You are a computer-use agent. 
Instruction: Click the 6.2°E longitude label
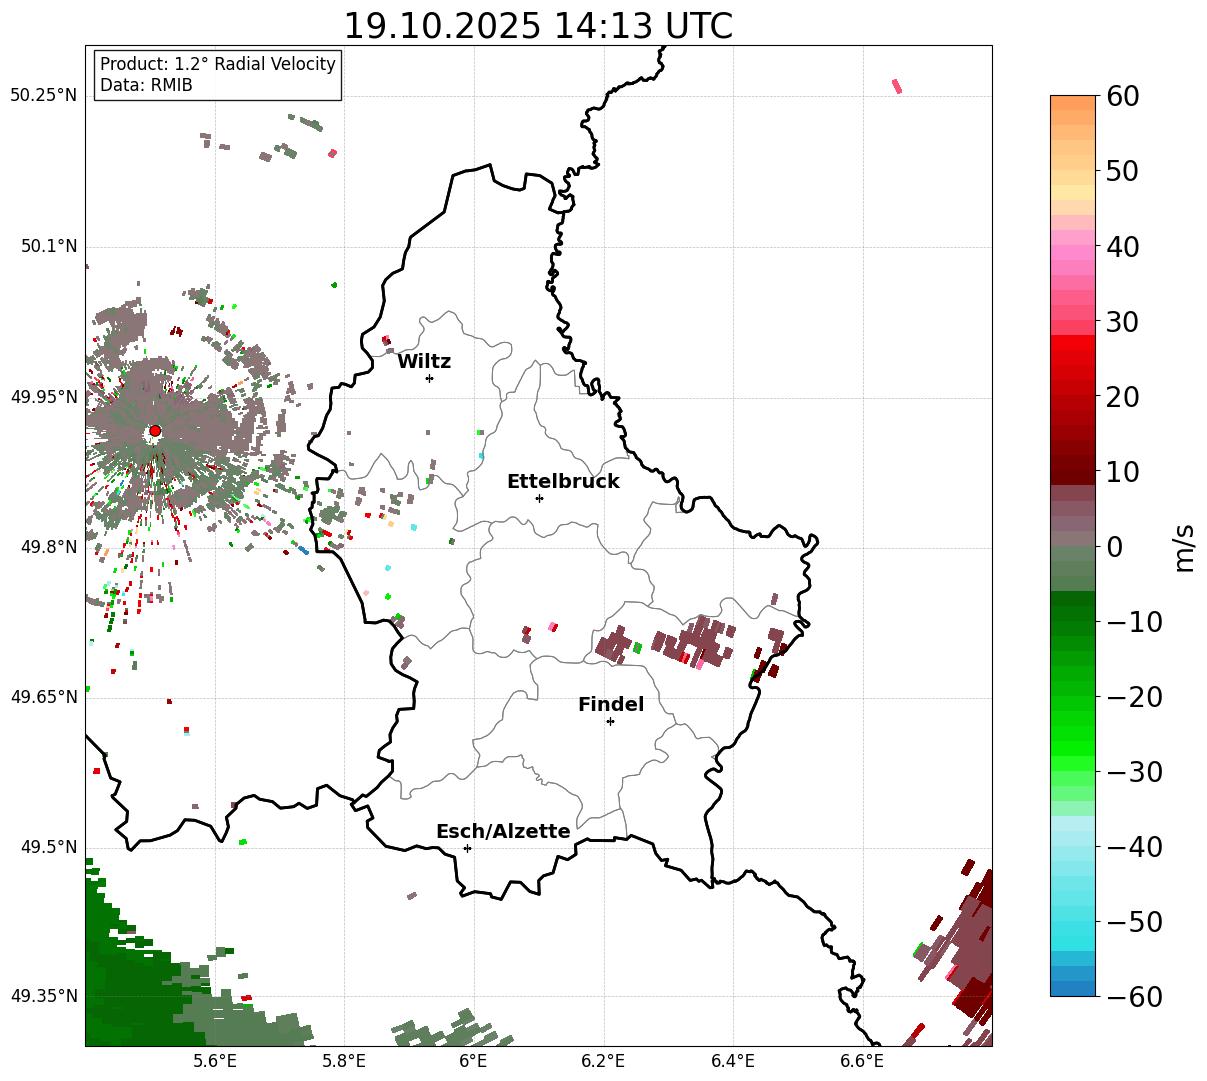tap(604, 1062)
